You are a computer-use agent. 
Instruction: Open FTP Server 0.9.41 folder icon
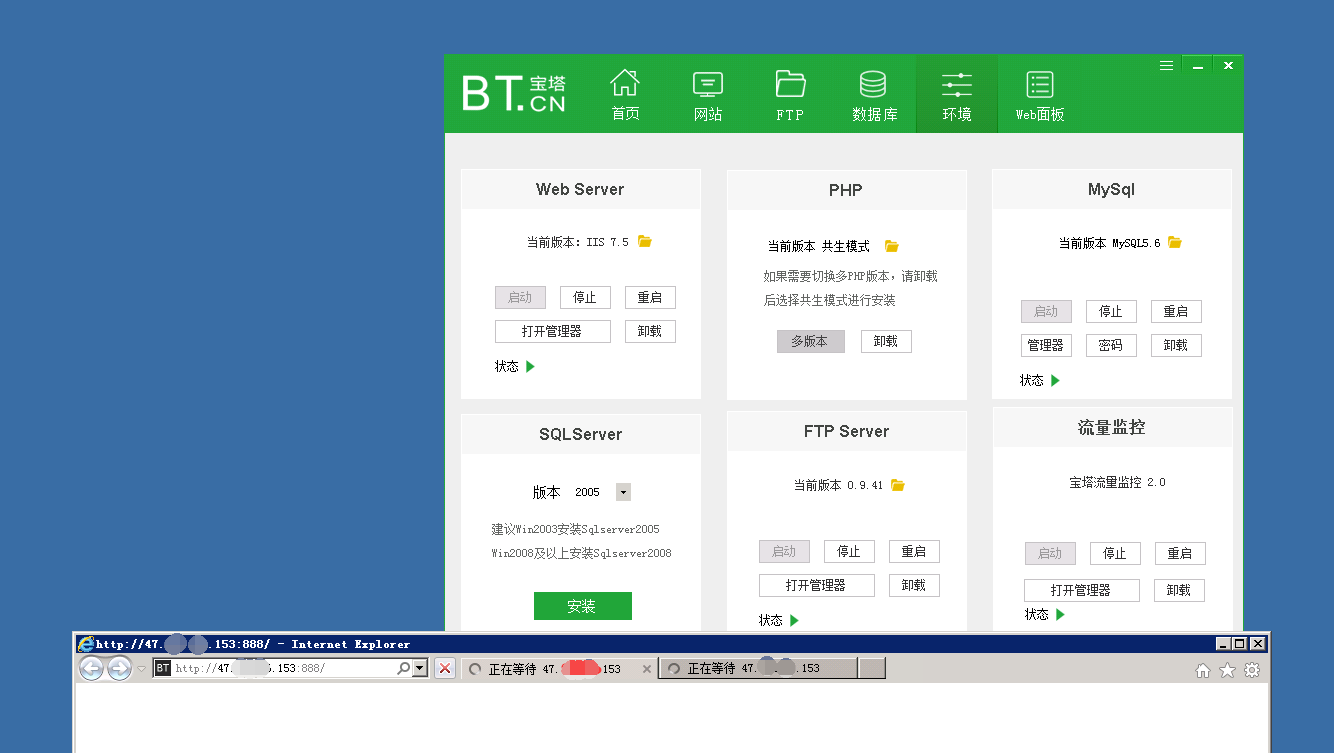click(898, 485)
